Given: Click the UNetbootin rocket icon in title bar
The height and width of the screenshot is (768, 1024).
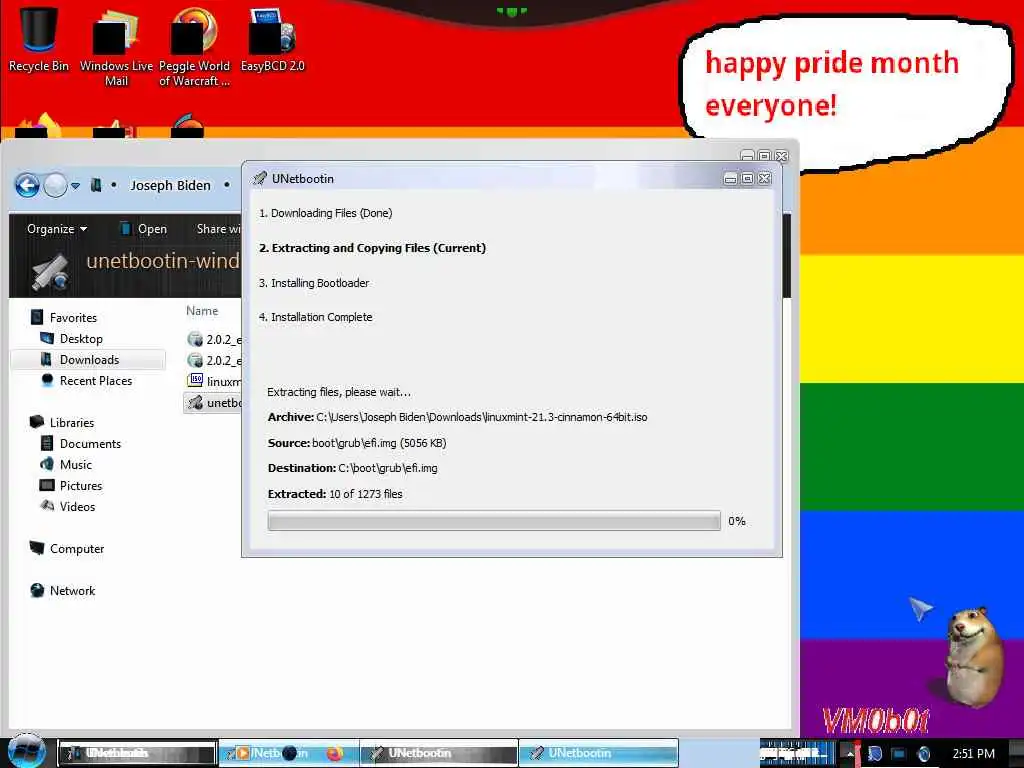Looking at the screenshot, I should [x=259, y=178].
